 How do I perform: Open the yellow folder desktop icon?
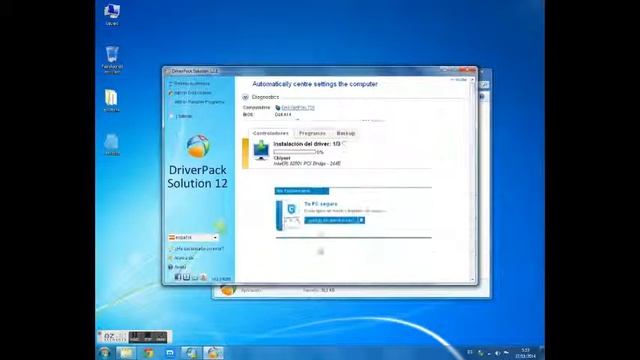tap(111, 100)
